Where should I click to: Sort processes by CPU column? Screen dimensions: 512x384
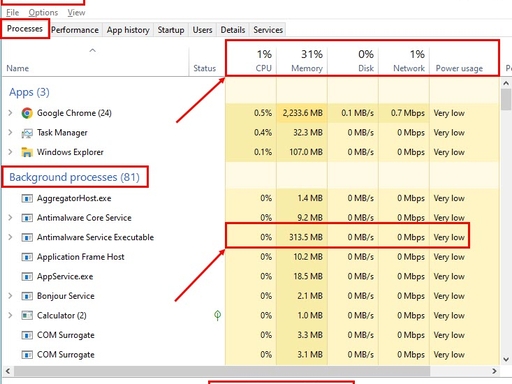(x=251, y=61)
